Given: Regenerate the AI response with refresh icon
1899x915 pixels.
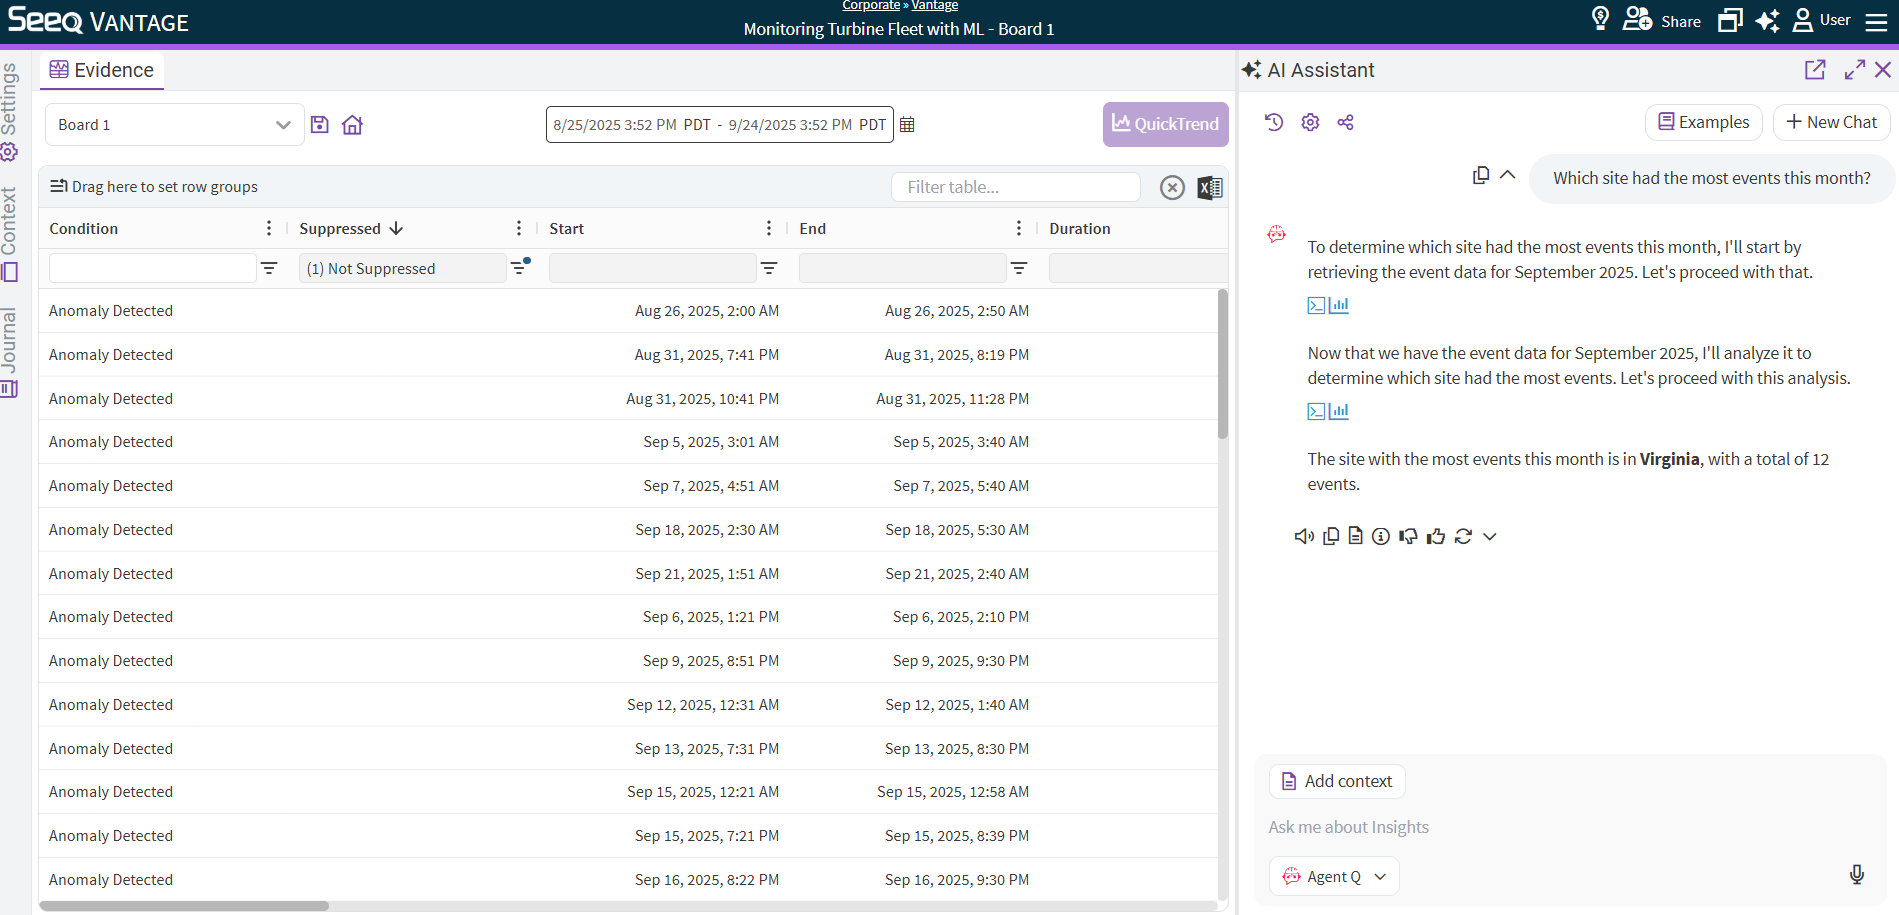Looking at the screenshot, I should pyautogui.click(x=1463, y=536).
